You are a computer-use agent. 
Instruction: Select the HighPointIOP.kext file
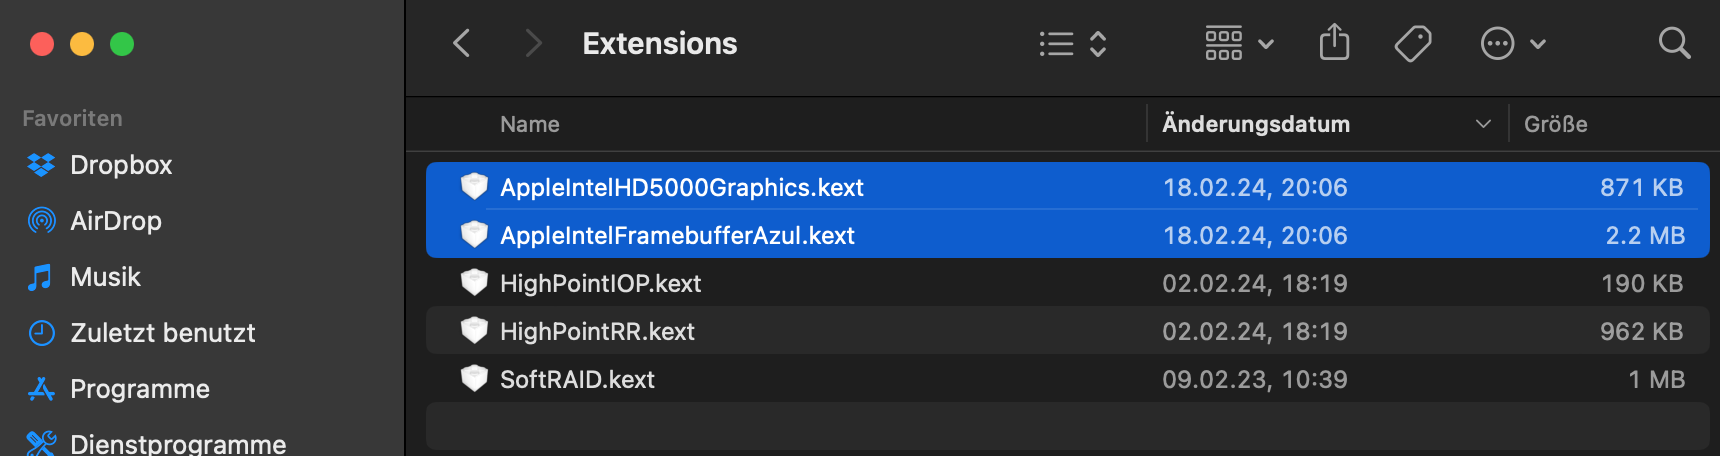600,283
